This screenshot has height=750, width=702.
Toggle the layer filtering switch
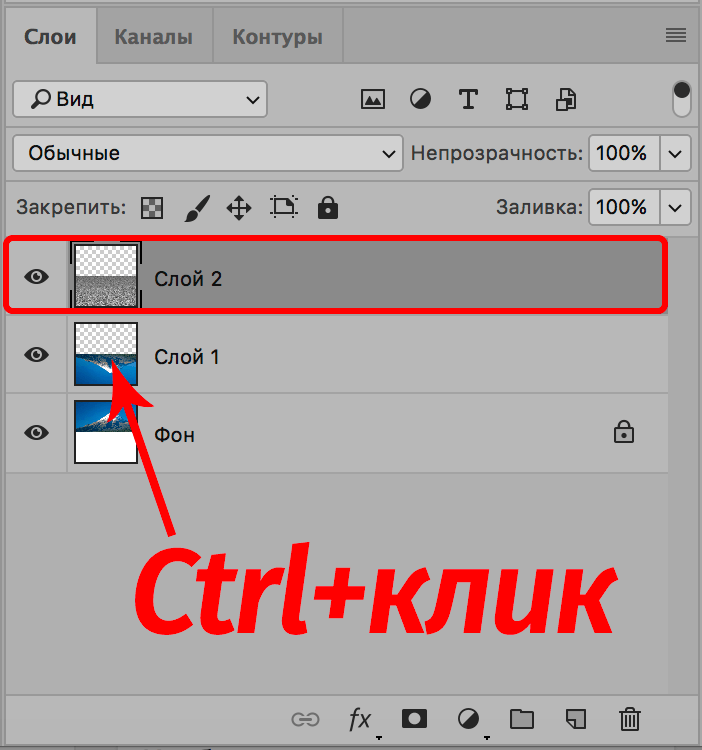coord(681,99)
